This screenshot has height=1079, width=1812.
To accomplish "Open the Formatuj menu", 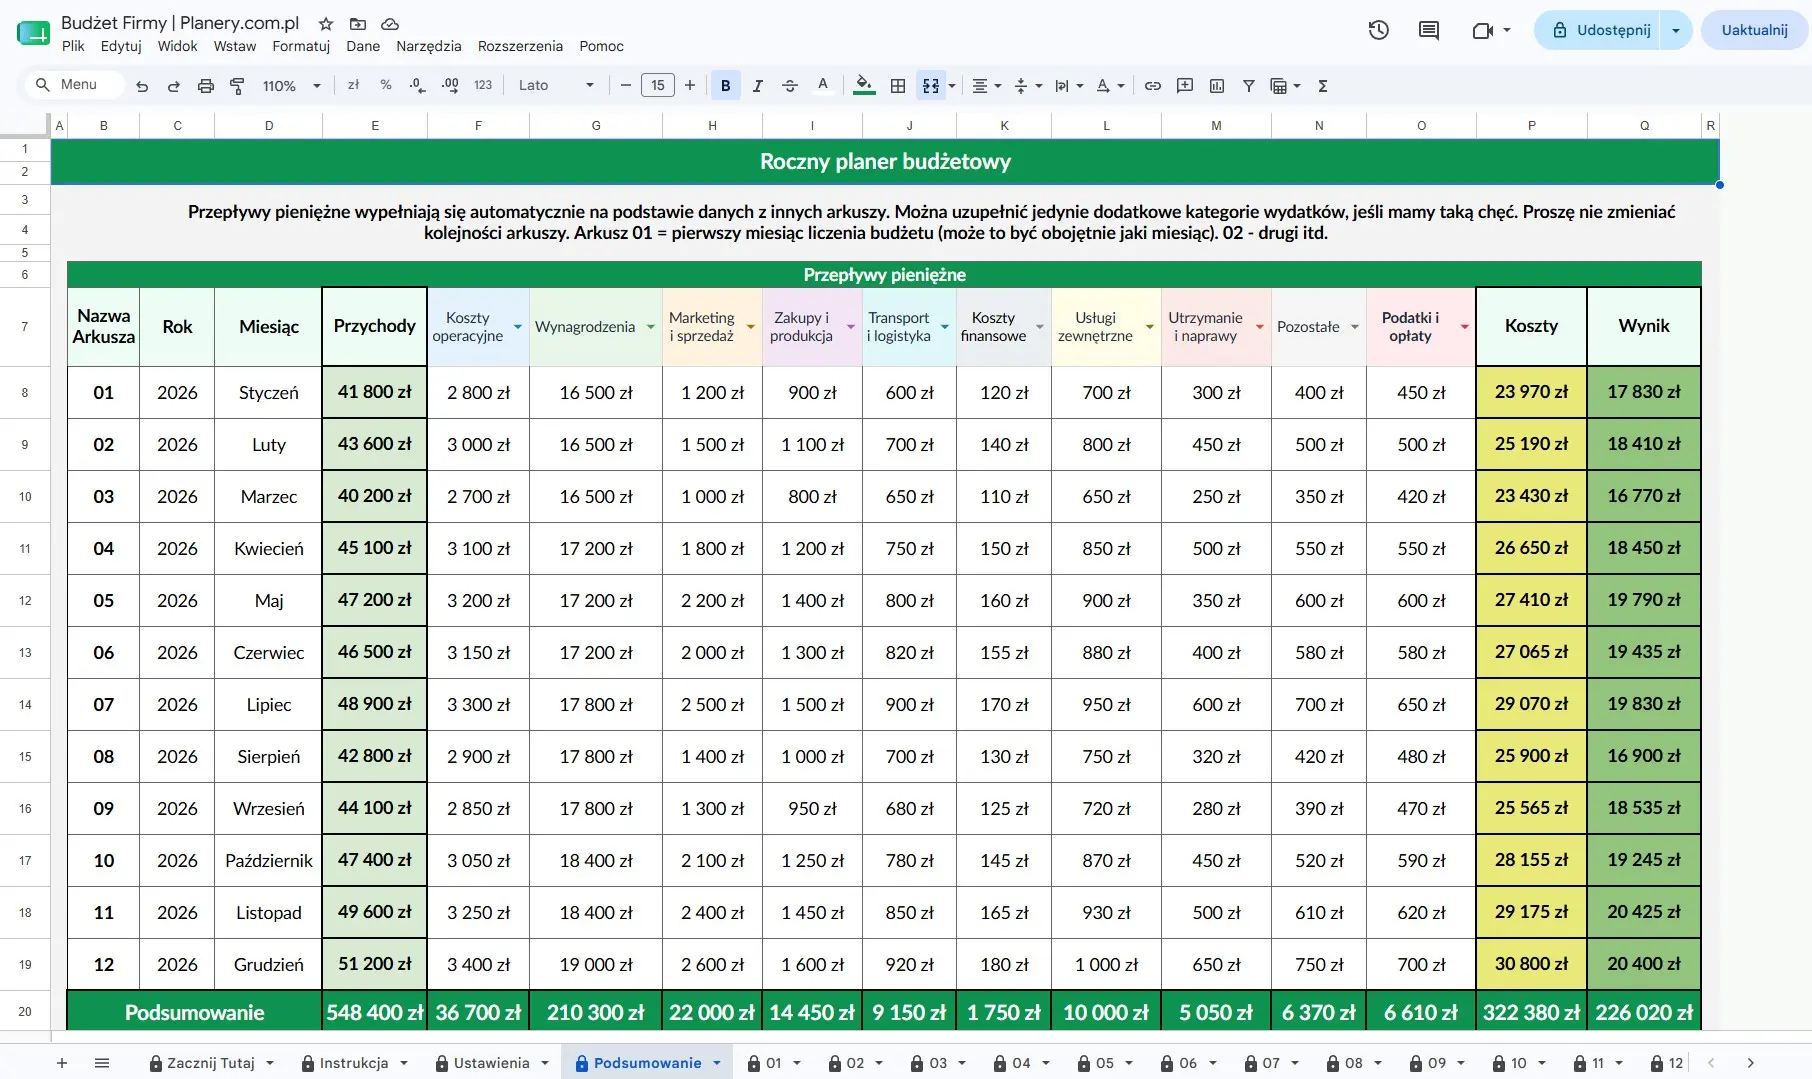I will [301, 46].
